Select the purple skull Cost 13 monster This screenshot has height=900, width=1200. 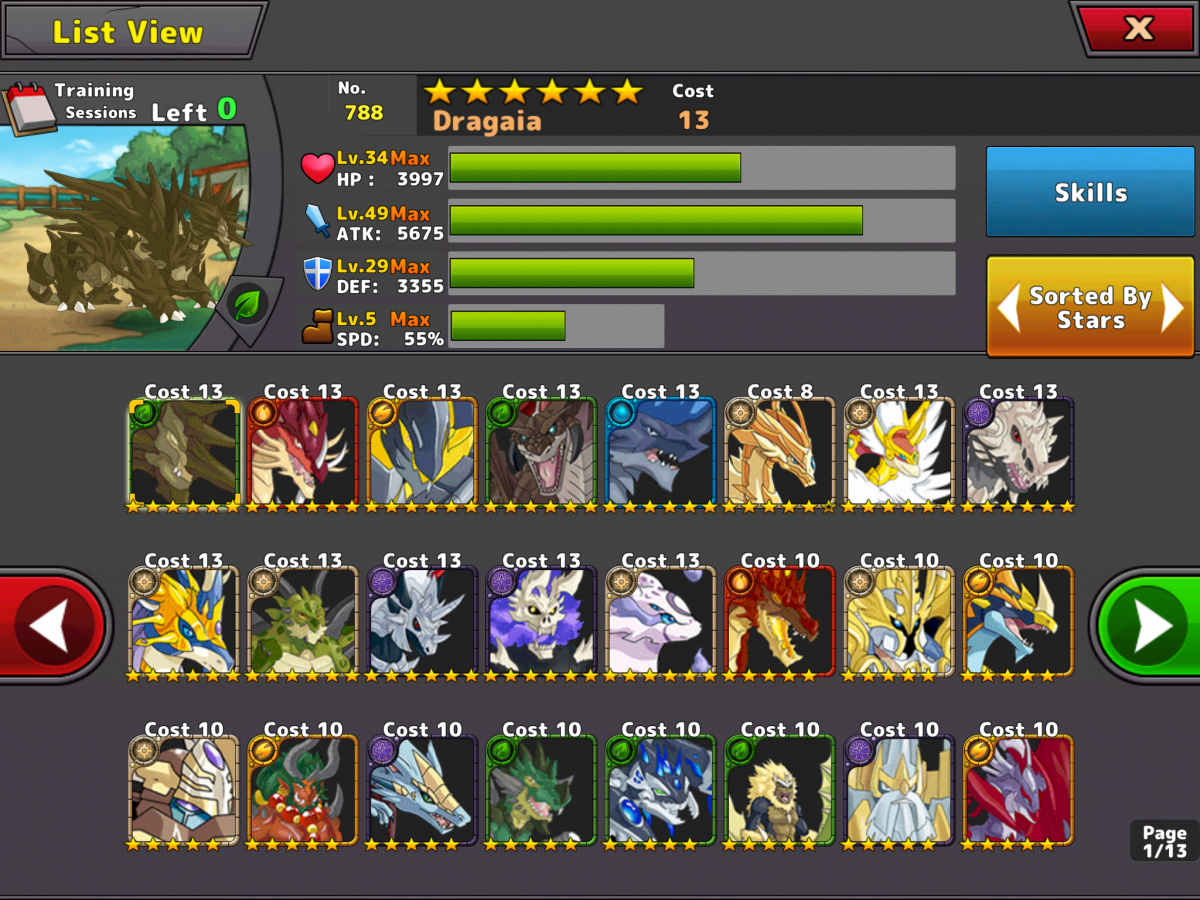tap(541, 621)
